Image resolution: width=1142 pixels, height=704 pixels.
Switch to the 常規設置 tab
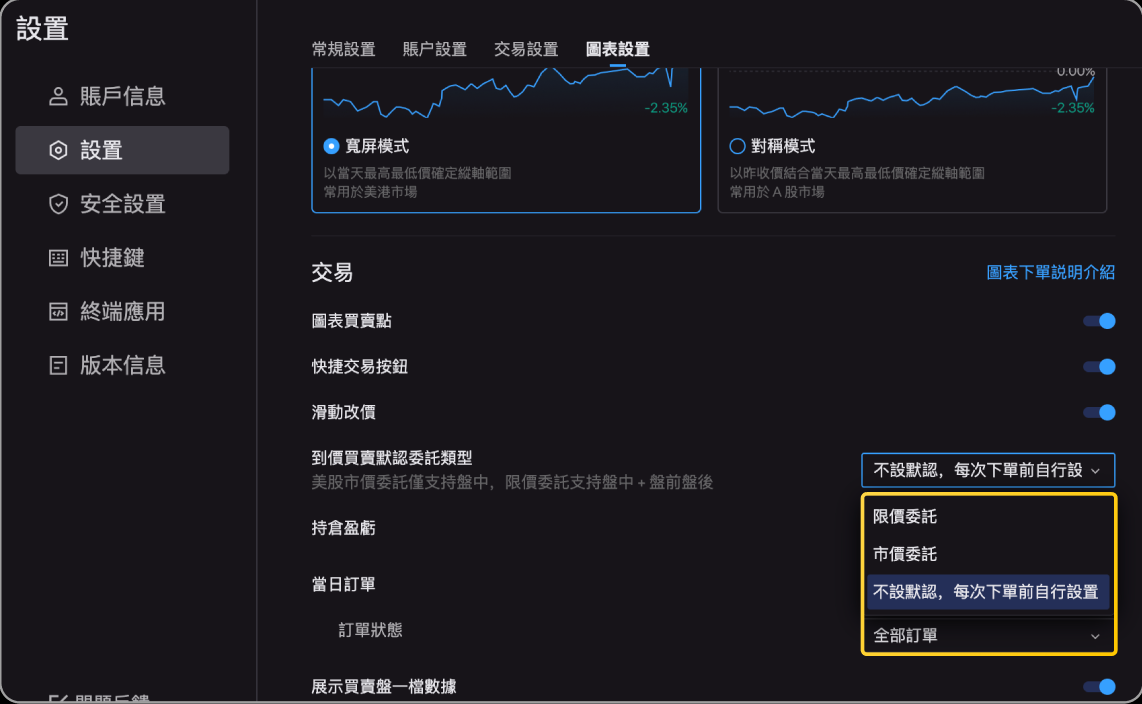click(343, 49)
